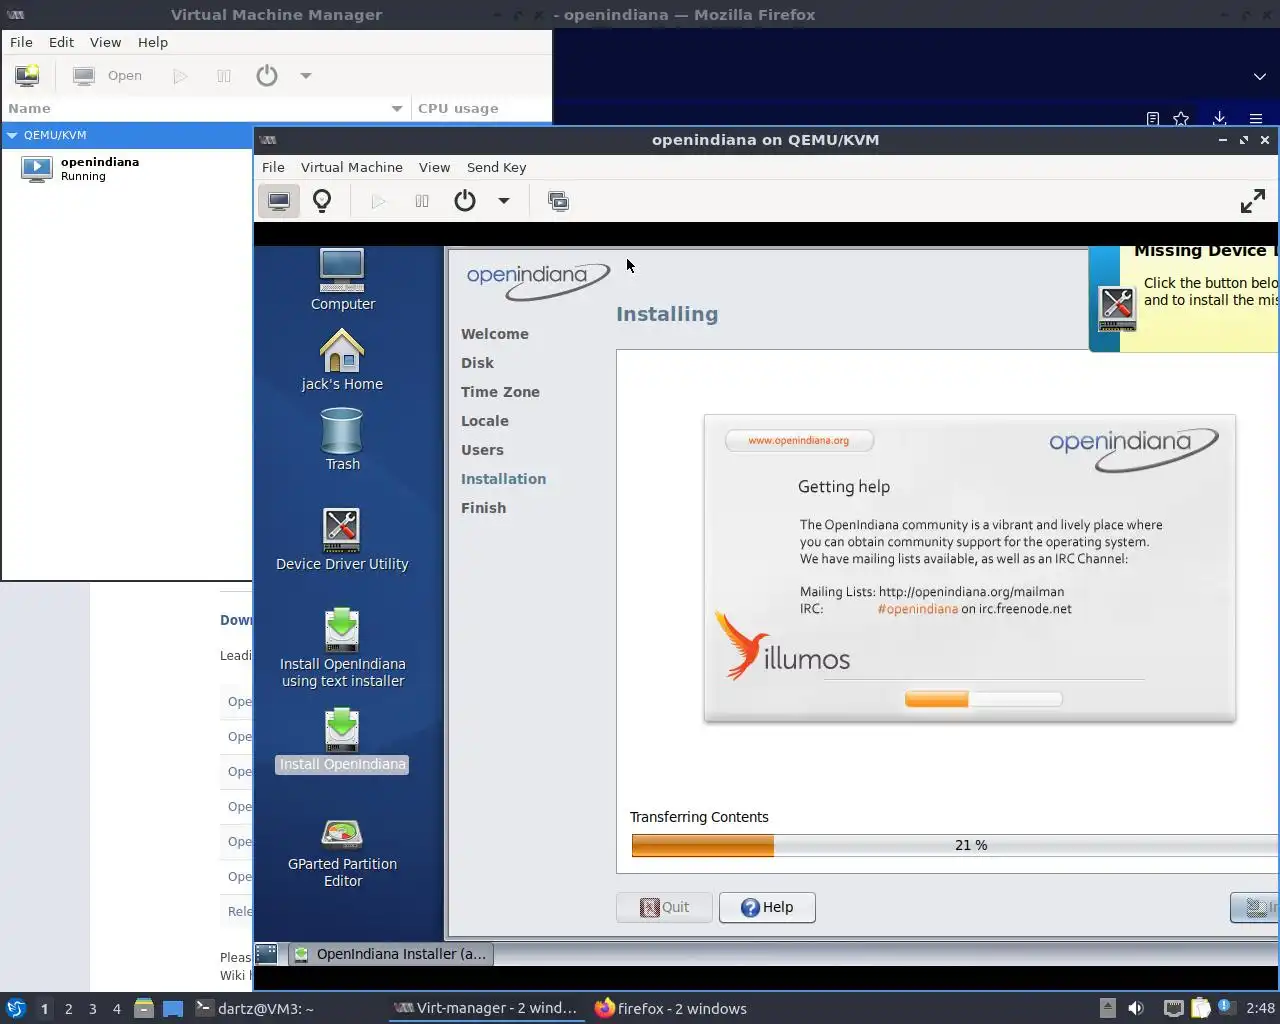Open the Help menu in Virtual Machine Manager
The width and height of the screenshot is (1280, 1024).
153,42
